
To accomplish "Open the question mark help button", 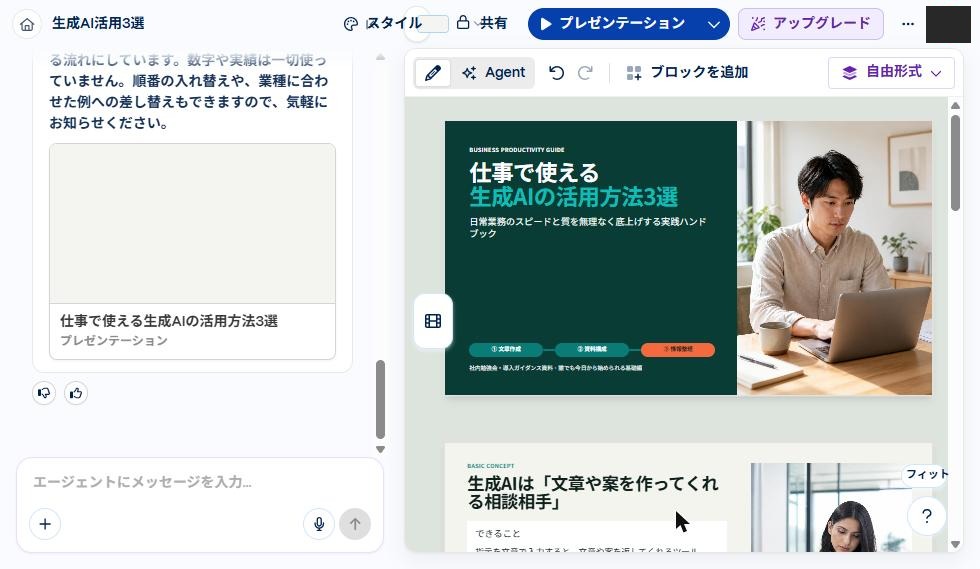I will pos(927,516).
